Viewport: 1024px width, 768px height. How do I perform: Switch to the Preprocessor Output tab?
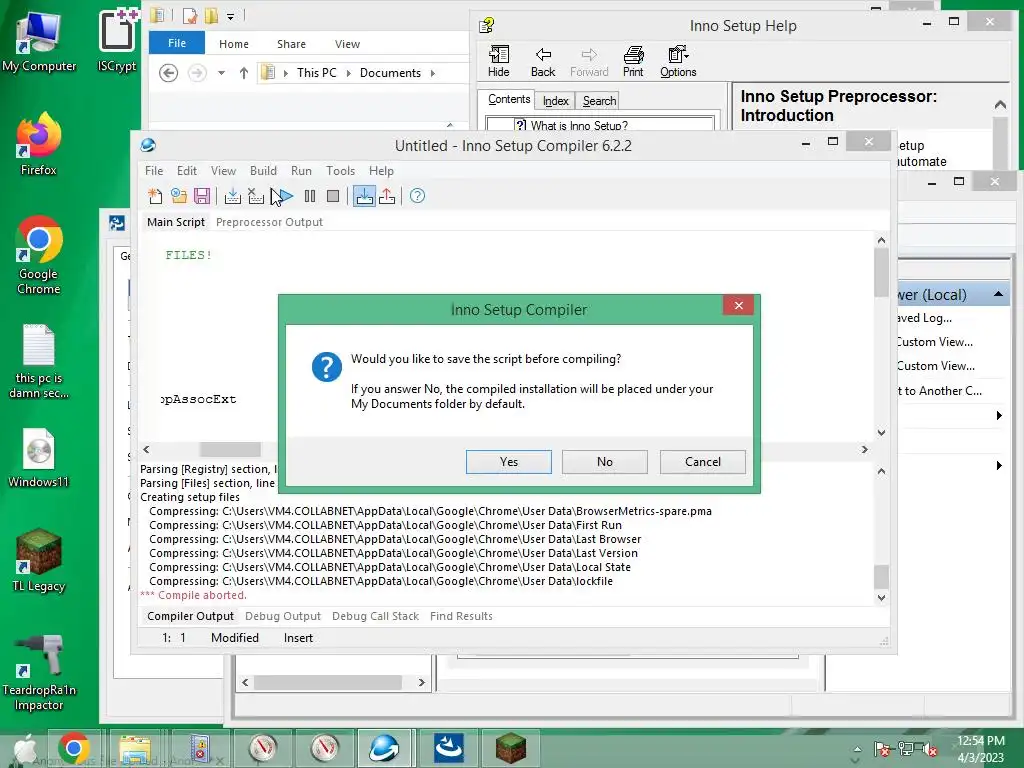(x=269, y=222)
